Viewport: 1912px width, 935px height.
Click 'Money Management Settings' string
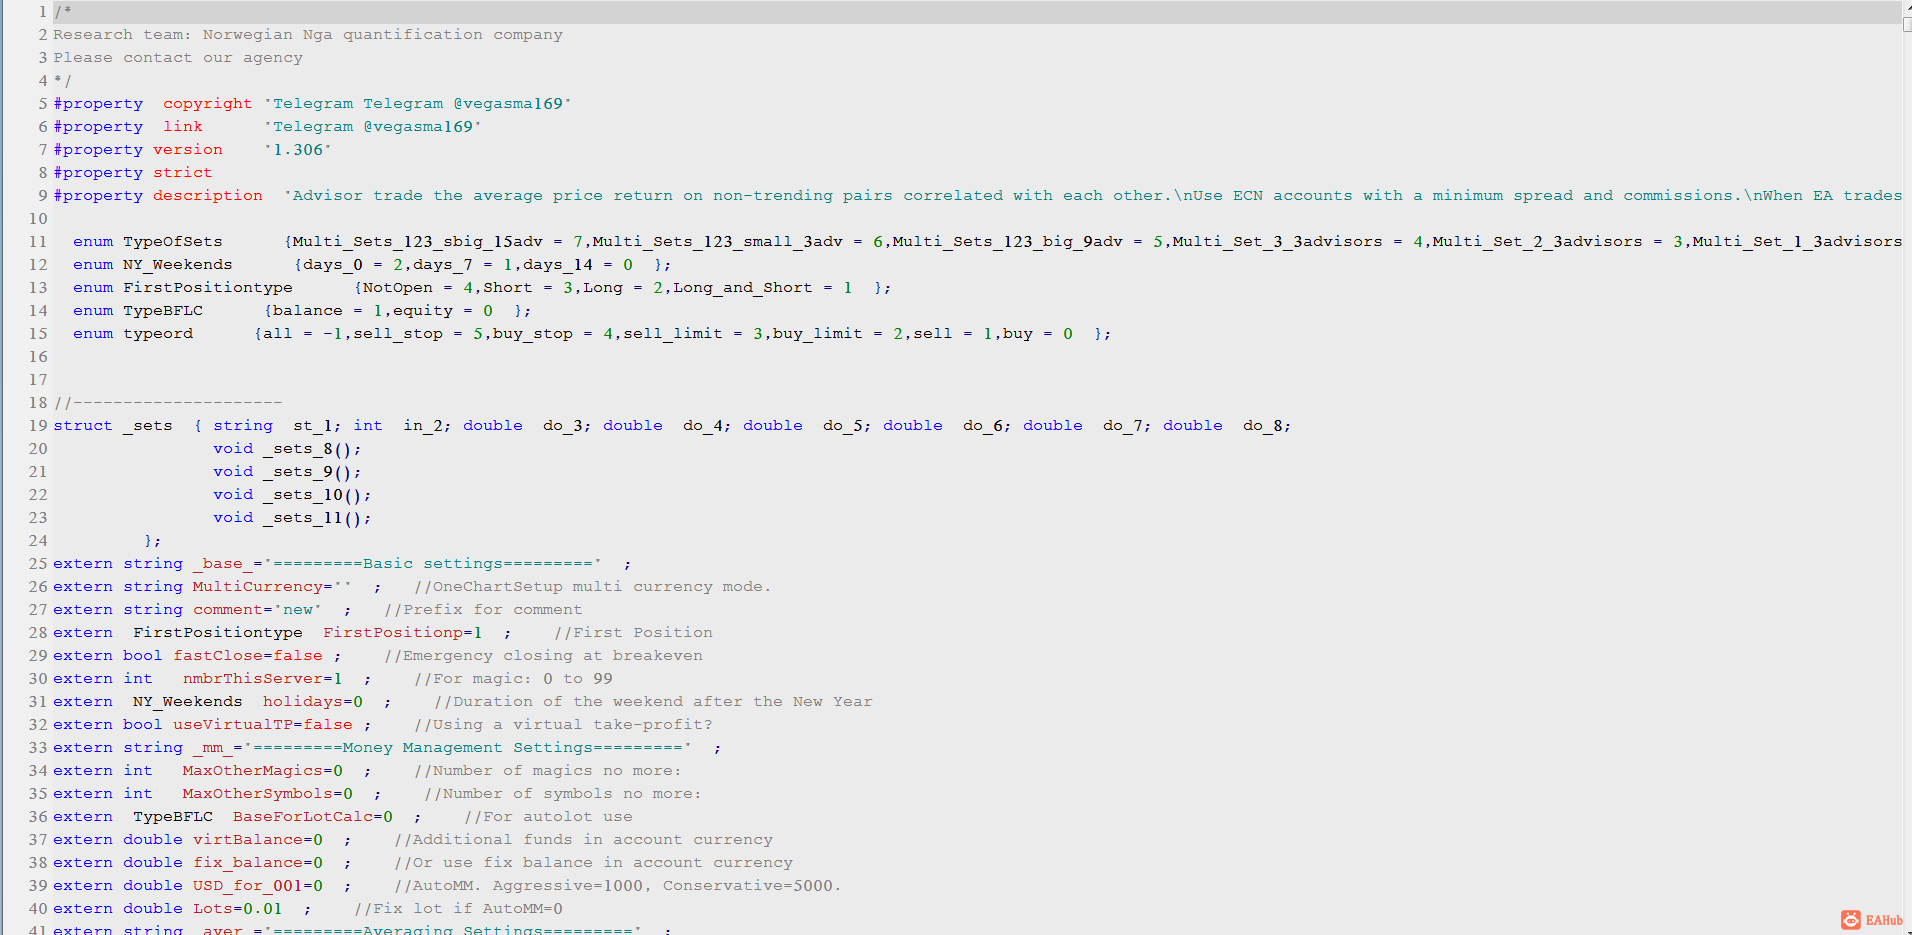(x=468, y=748)
